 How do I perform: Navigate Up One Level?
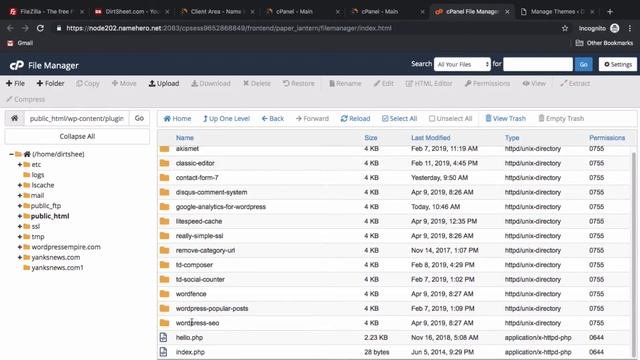click(x=226, y=118)
